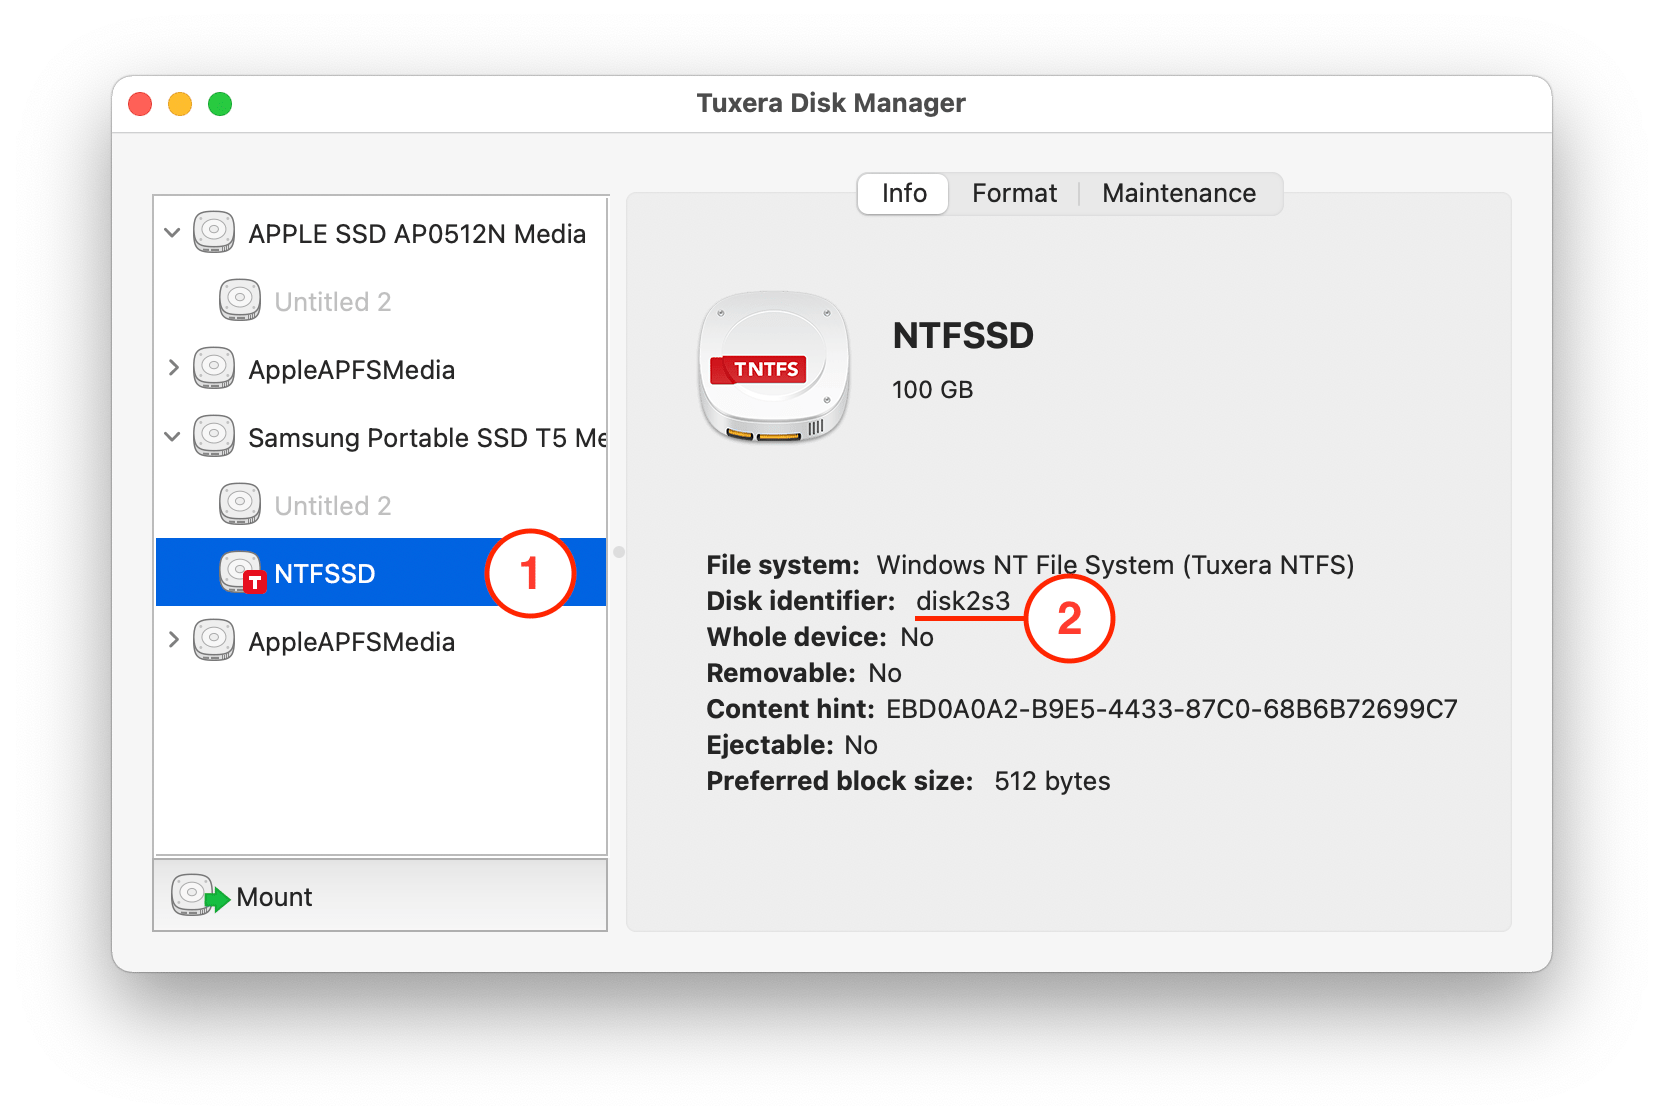Expand the AppleAPFSMedia entry below NTFSSD
This screenshot has height=1120, width=1664.
[173, 640]
